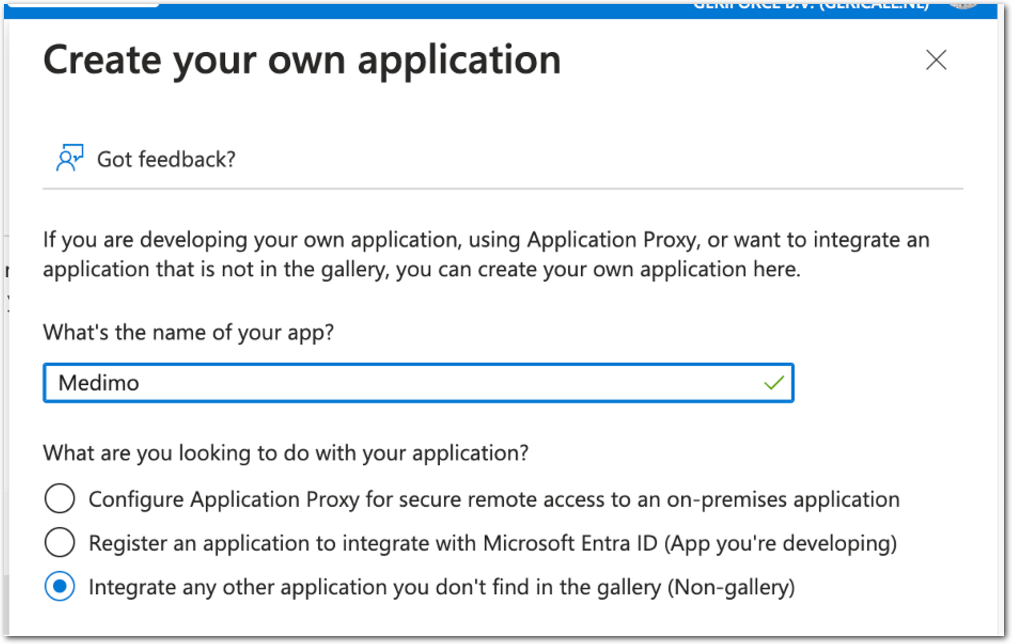1012x644 pixels.
Task: Click the What are you looking to do label
Action: (285, 453)
